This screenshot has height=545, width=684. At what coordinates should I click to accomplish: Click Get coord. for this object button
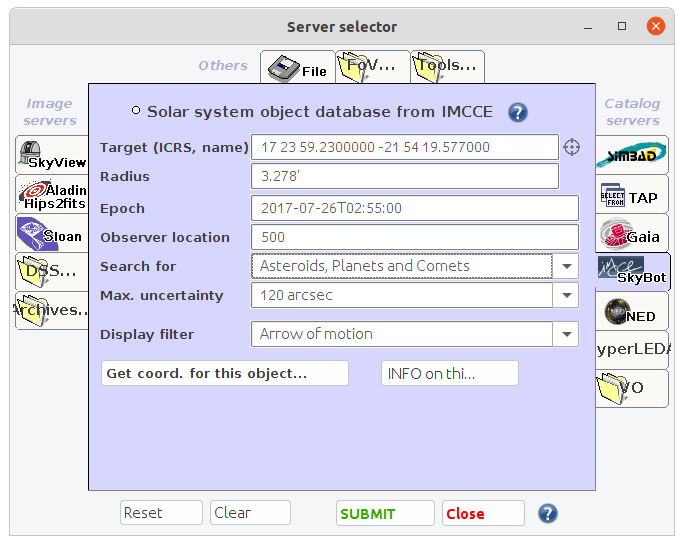click(x=225, y=373)
